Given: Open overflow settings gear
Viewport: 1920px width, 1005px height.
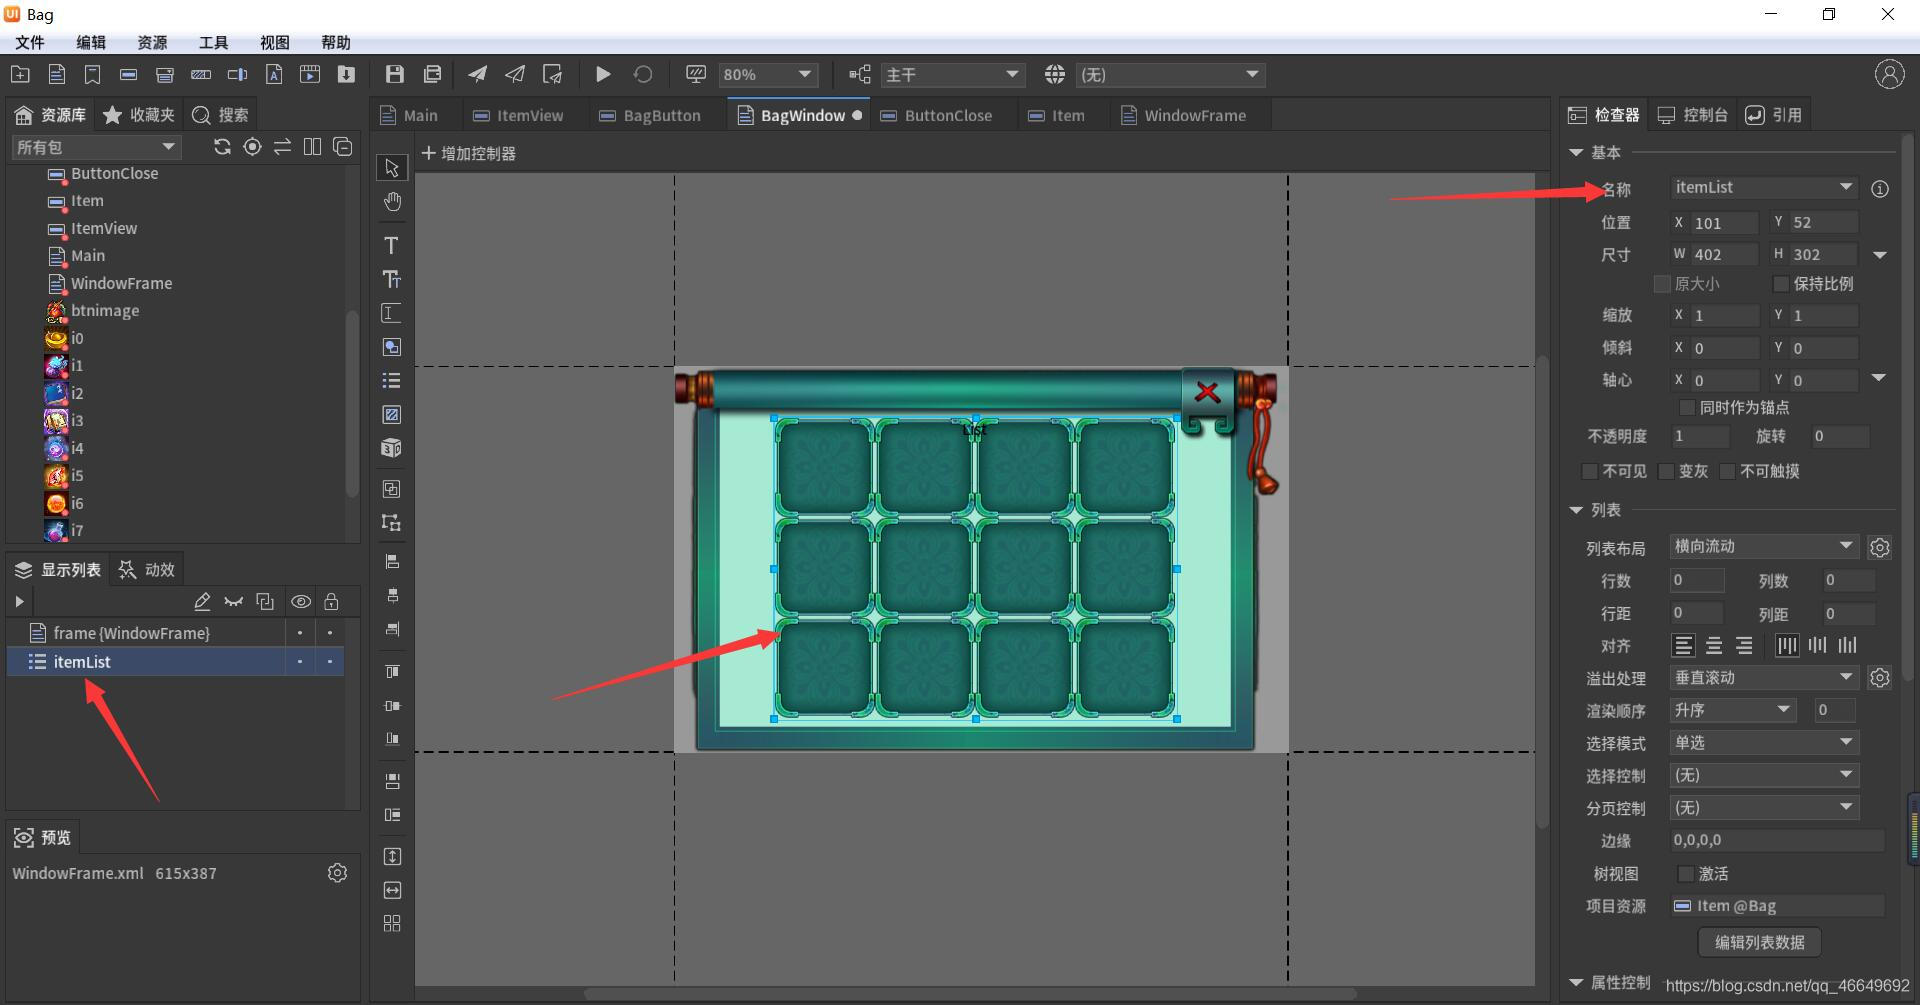Looking at the screenshot, I should coord(1880,678).
